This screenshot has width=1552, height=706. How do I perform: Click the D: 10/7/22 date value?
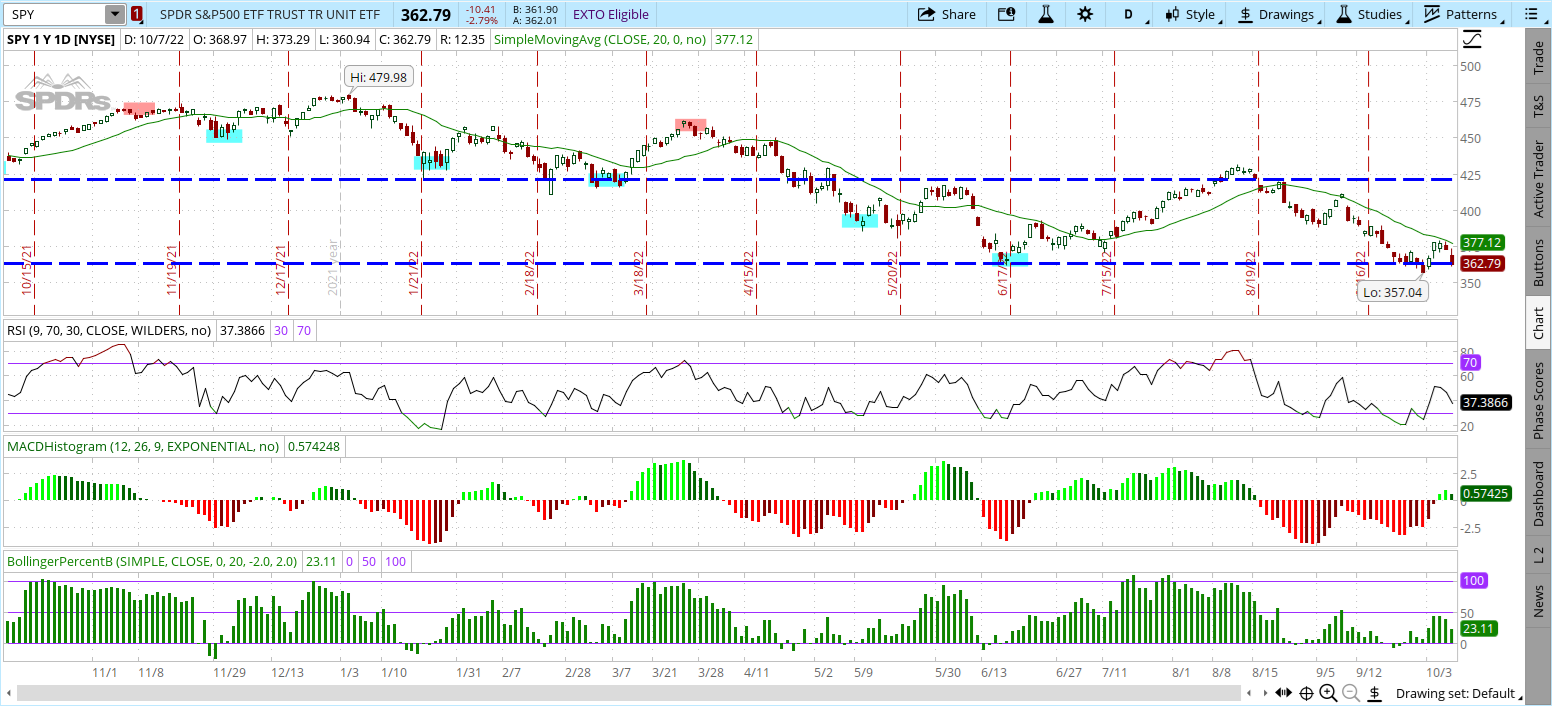pos(155,39)
